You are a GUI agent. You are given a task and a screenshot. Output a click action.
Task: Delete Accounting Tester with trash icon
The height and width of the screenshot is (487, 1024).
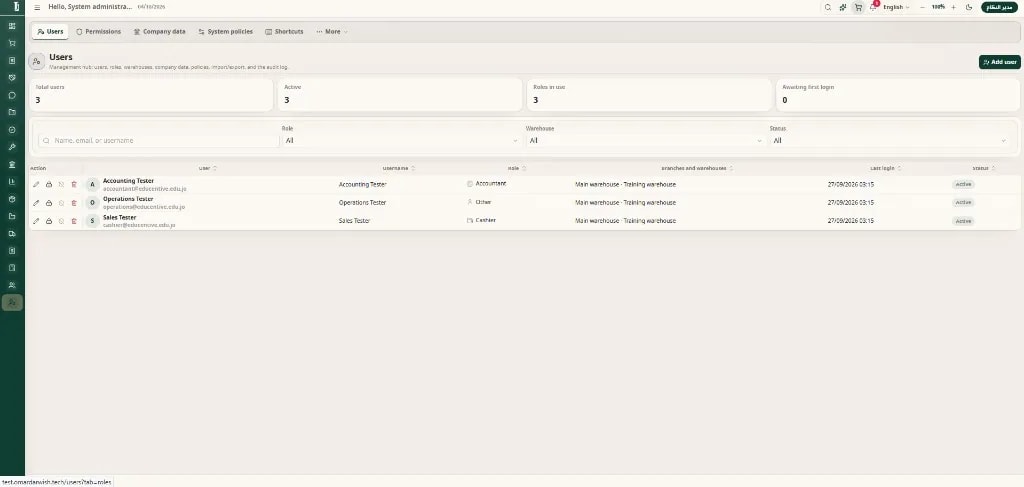point(74,185)
